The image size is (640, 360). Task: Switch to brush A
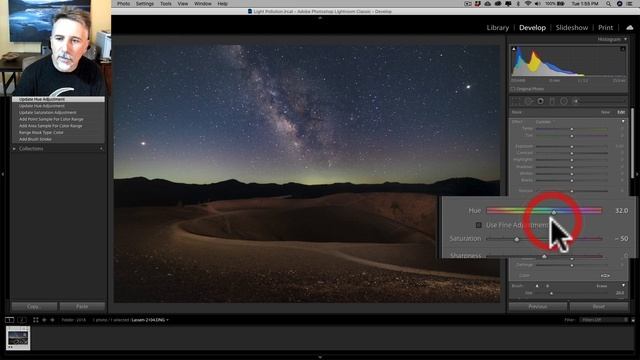(537, 286)
